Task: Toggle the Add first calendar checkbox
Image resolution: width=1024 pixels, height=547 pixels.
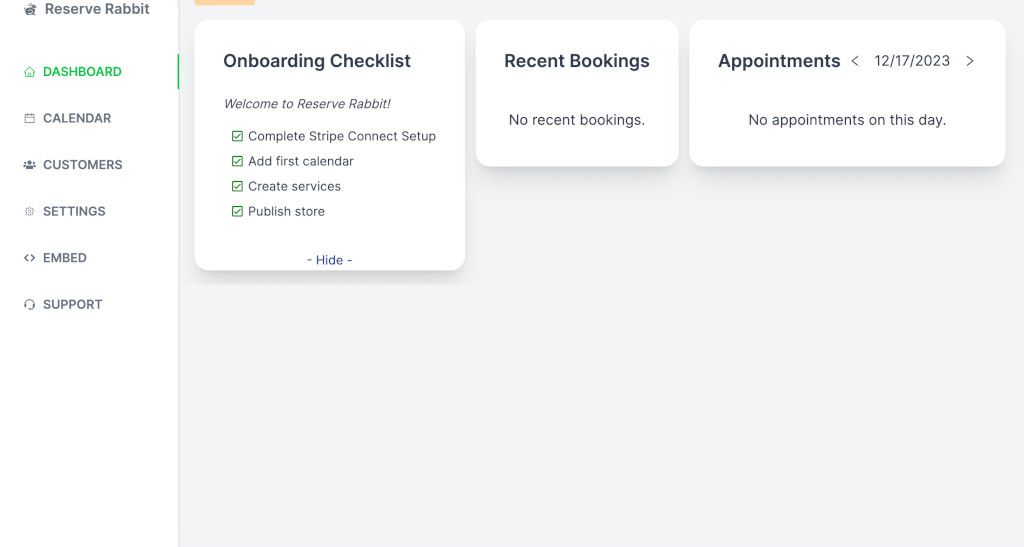Action: (237, 161)
